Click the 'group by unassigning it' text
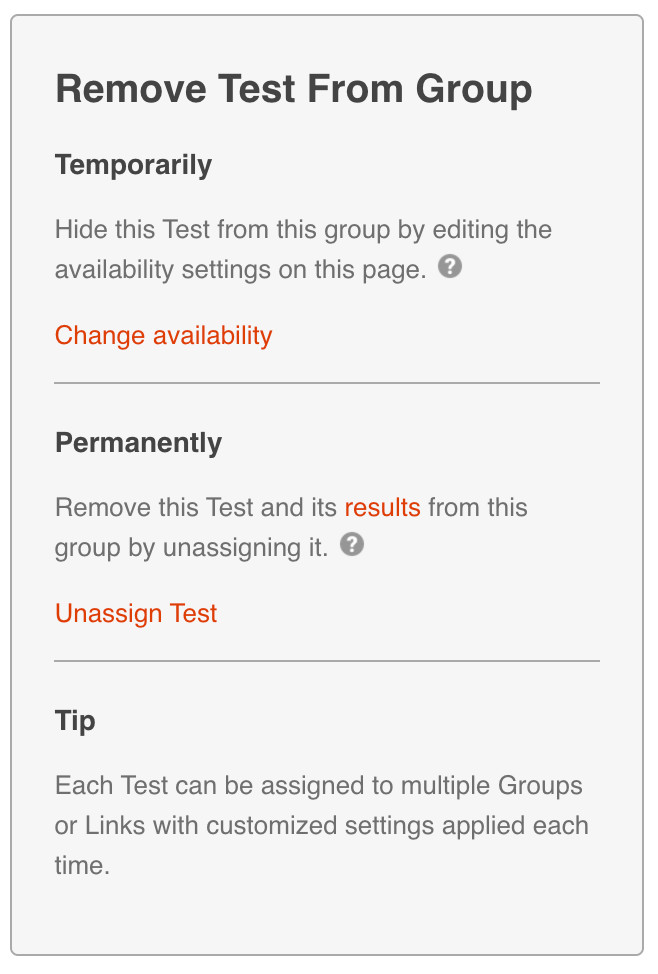Viewport: 658px width, 974px height. 192,548
